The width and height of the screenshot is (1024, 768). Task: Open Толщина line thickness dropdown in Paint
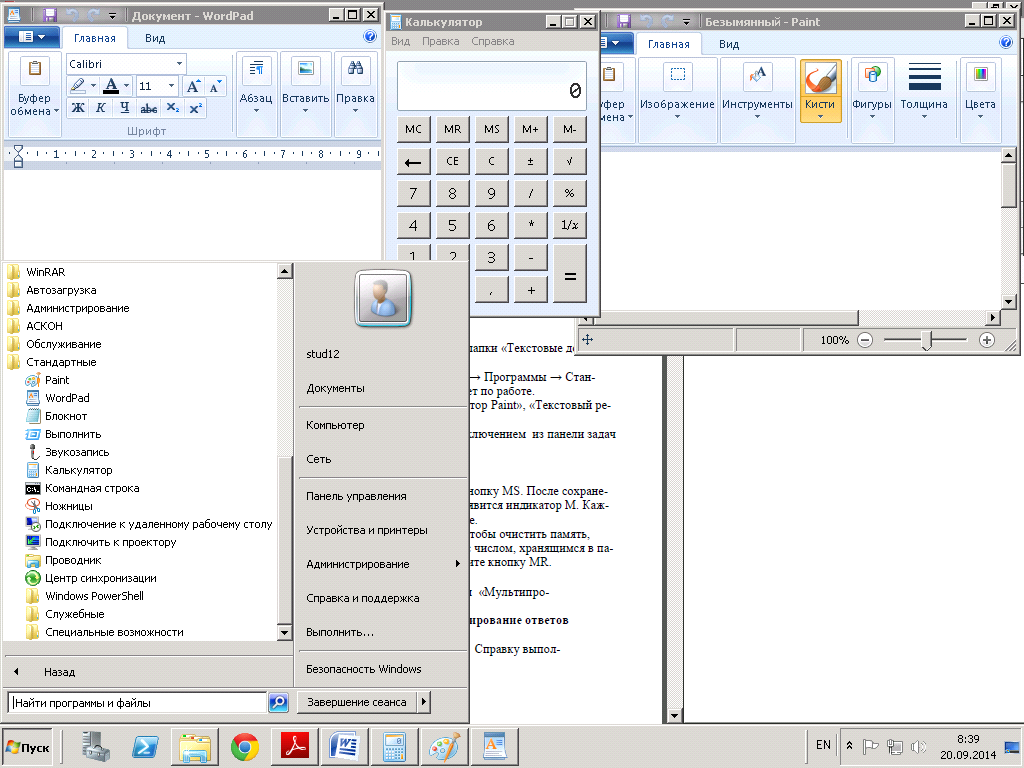(x=924, y=90)
